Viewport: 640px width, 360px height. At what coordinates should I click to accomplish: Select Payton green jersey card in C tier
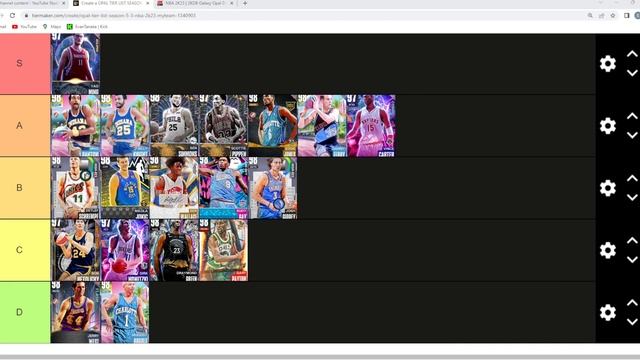coord(223,250)
